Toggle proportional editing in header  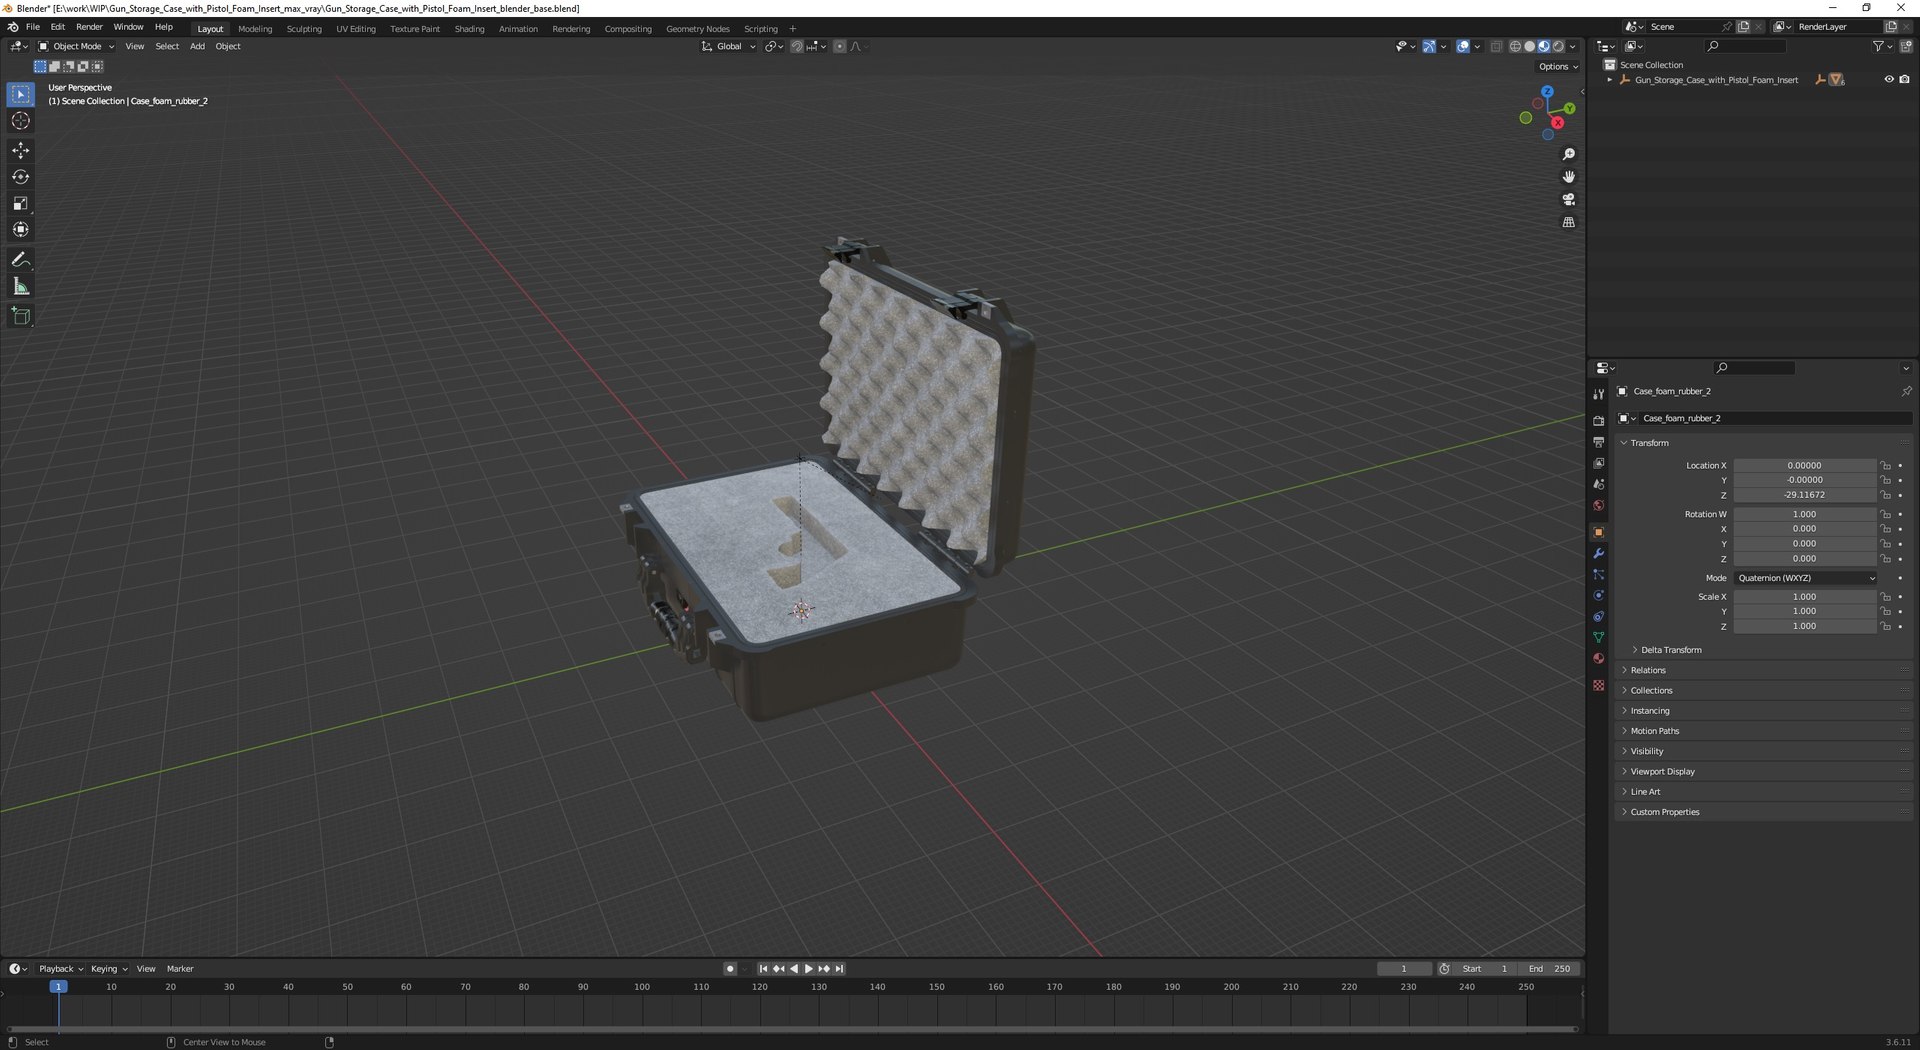(x=839, y=47)
